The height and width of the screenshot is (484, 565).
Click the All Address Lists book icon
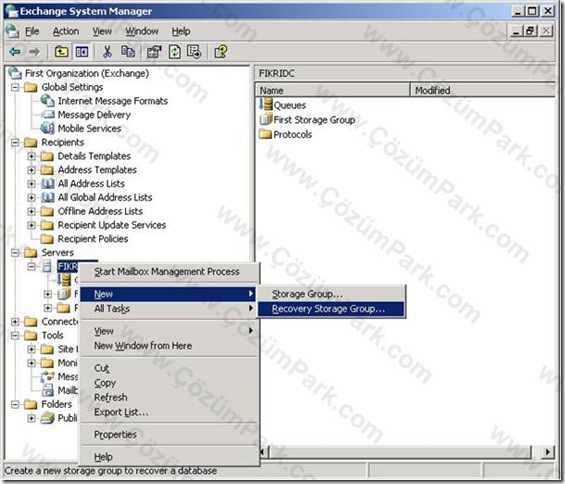48,183
